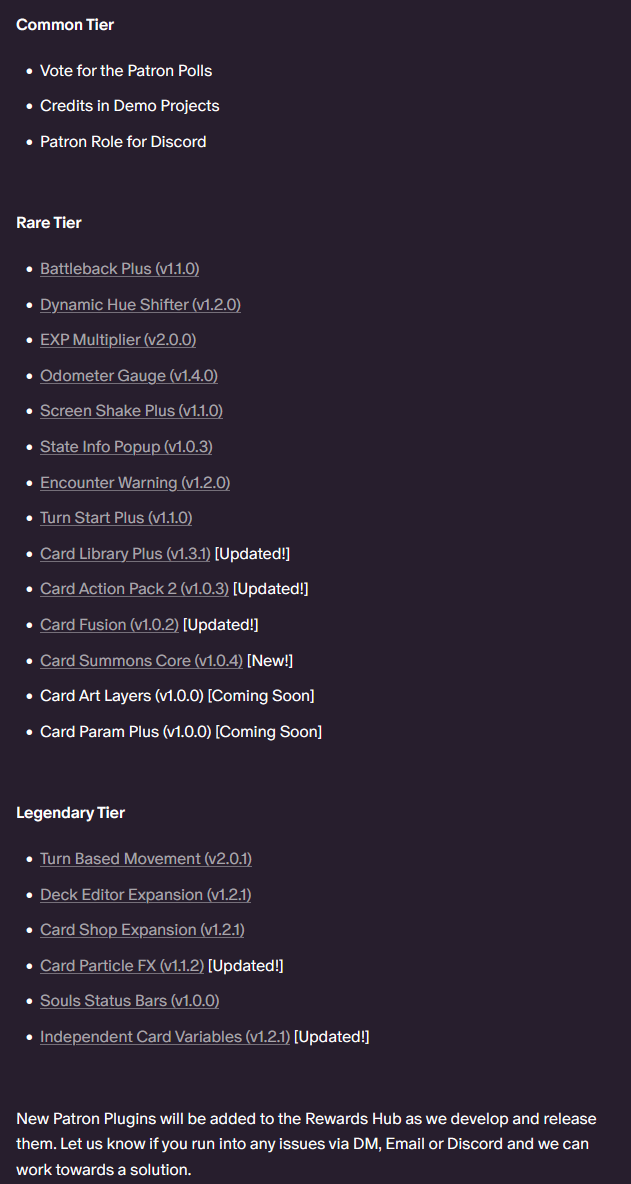The image size is (631, 1184).
Task: Click Independent Card Variables (v1.2.1) link
Action: tap(165, 1037)
